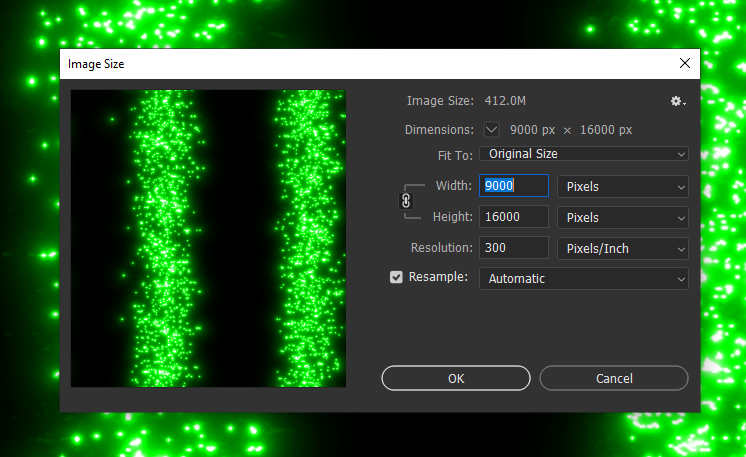Uncheck the Resample checkbox
This screenshot has width=746, height=457.
coord(396,277)
